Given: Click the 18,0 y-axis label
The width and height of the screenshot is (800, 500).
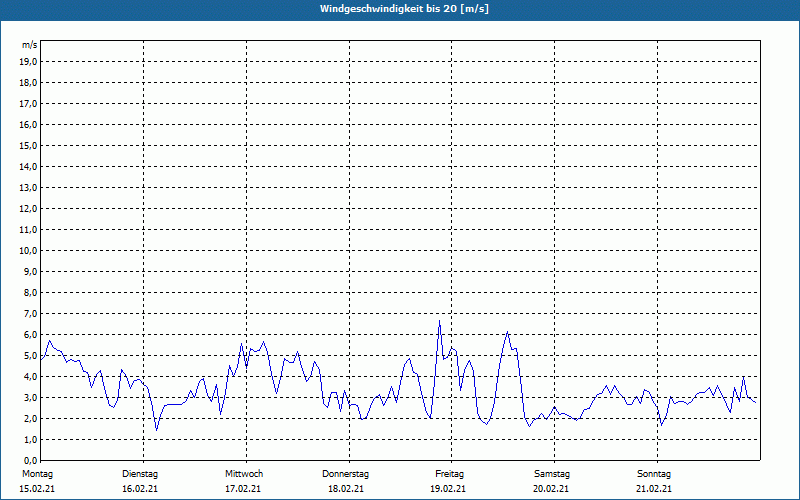Looking at the screenshot, I should pos(28,83).
